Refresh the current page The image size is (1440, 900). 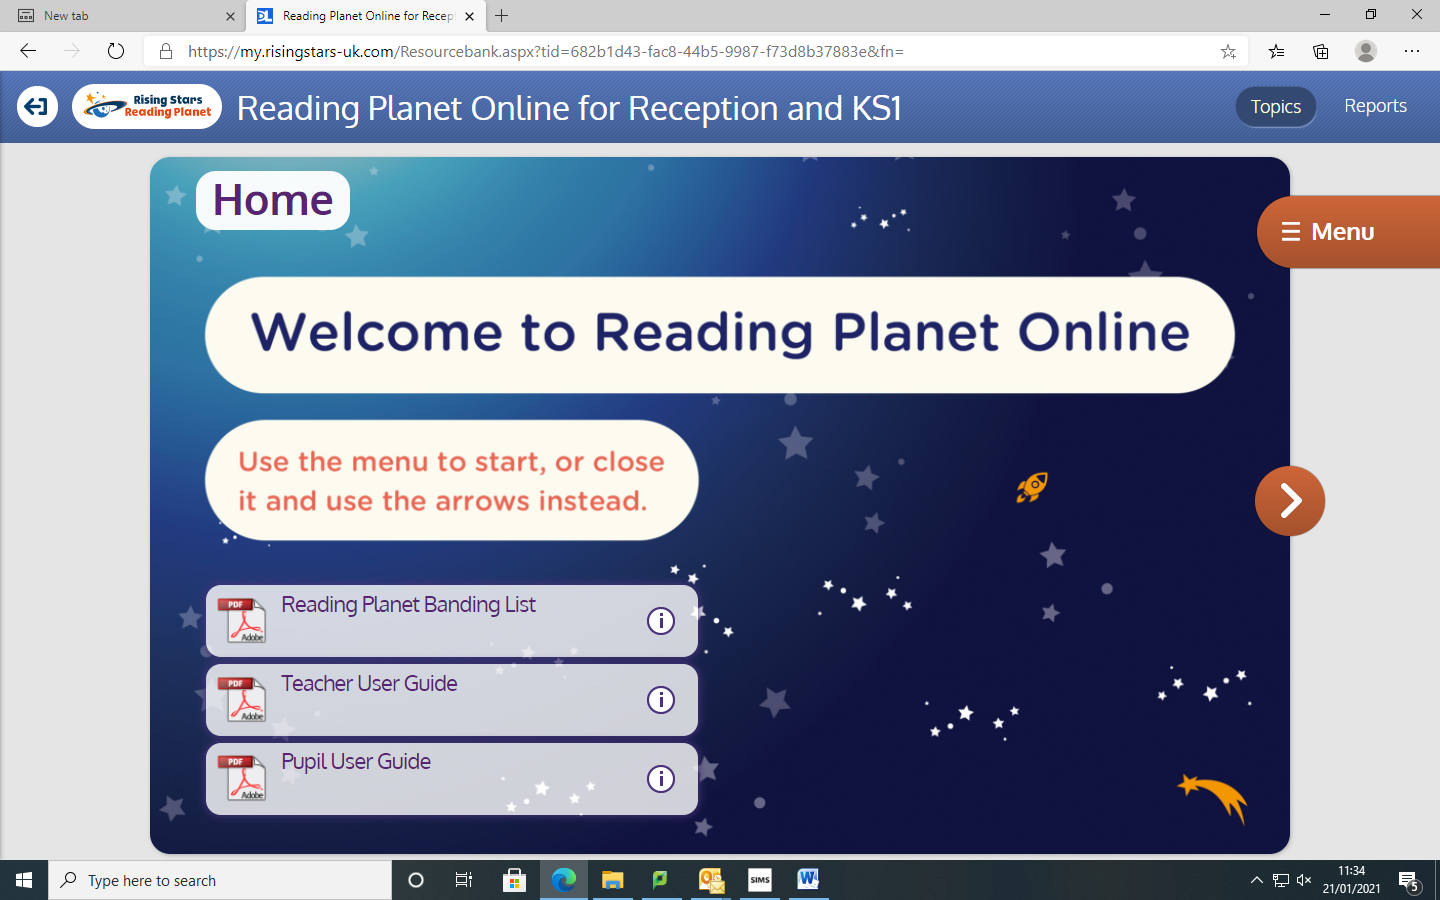click(116, 51)
